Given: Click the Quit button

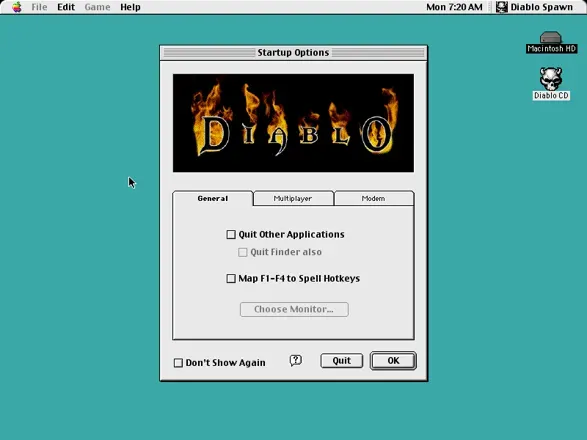Looking at the screenshot, I should coord(342,361).
